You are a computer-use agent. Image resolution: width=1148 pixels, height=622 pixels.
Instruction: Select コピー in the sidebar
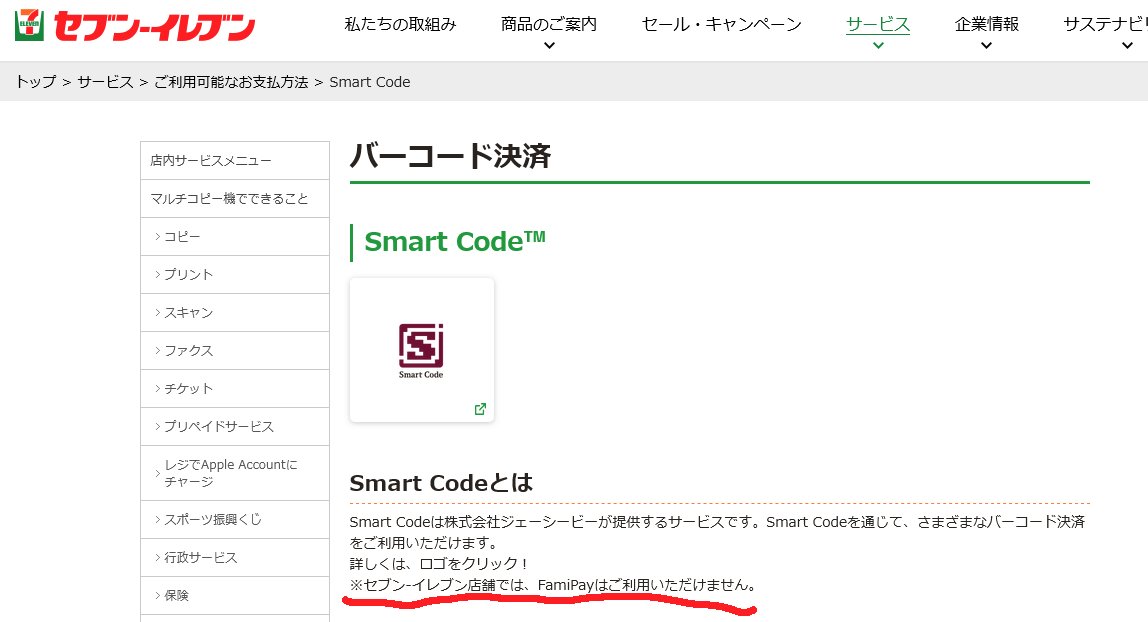click(235, 236)
